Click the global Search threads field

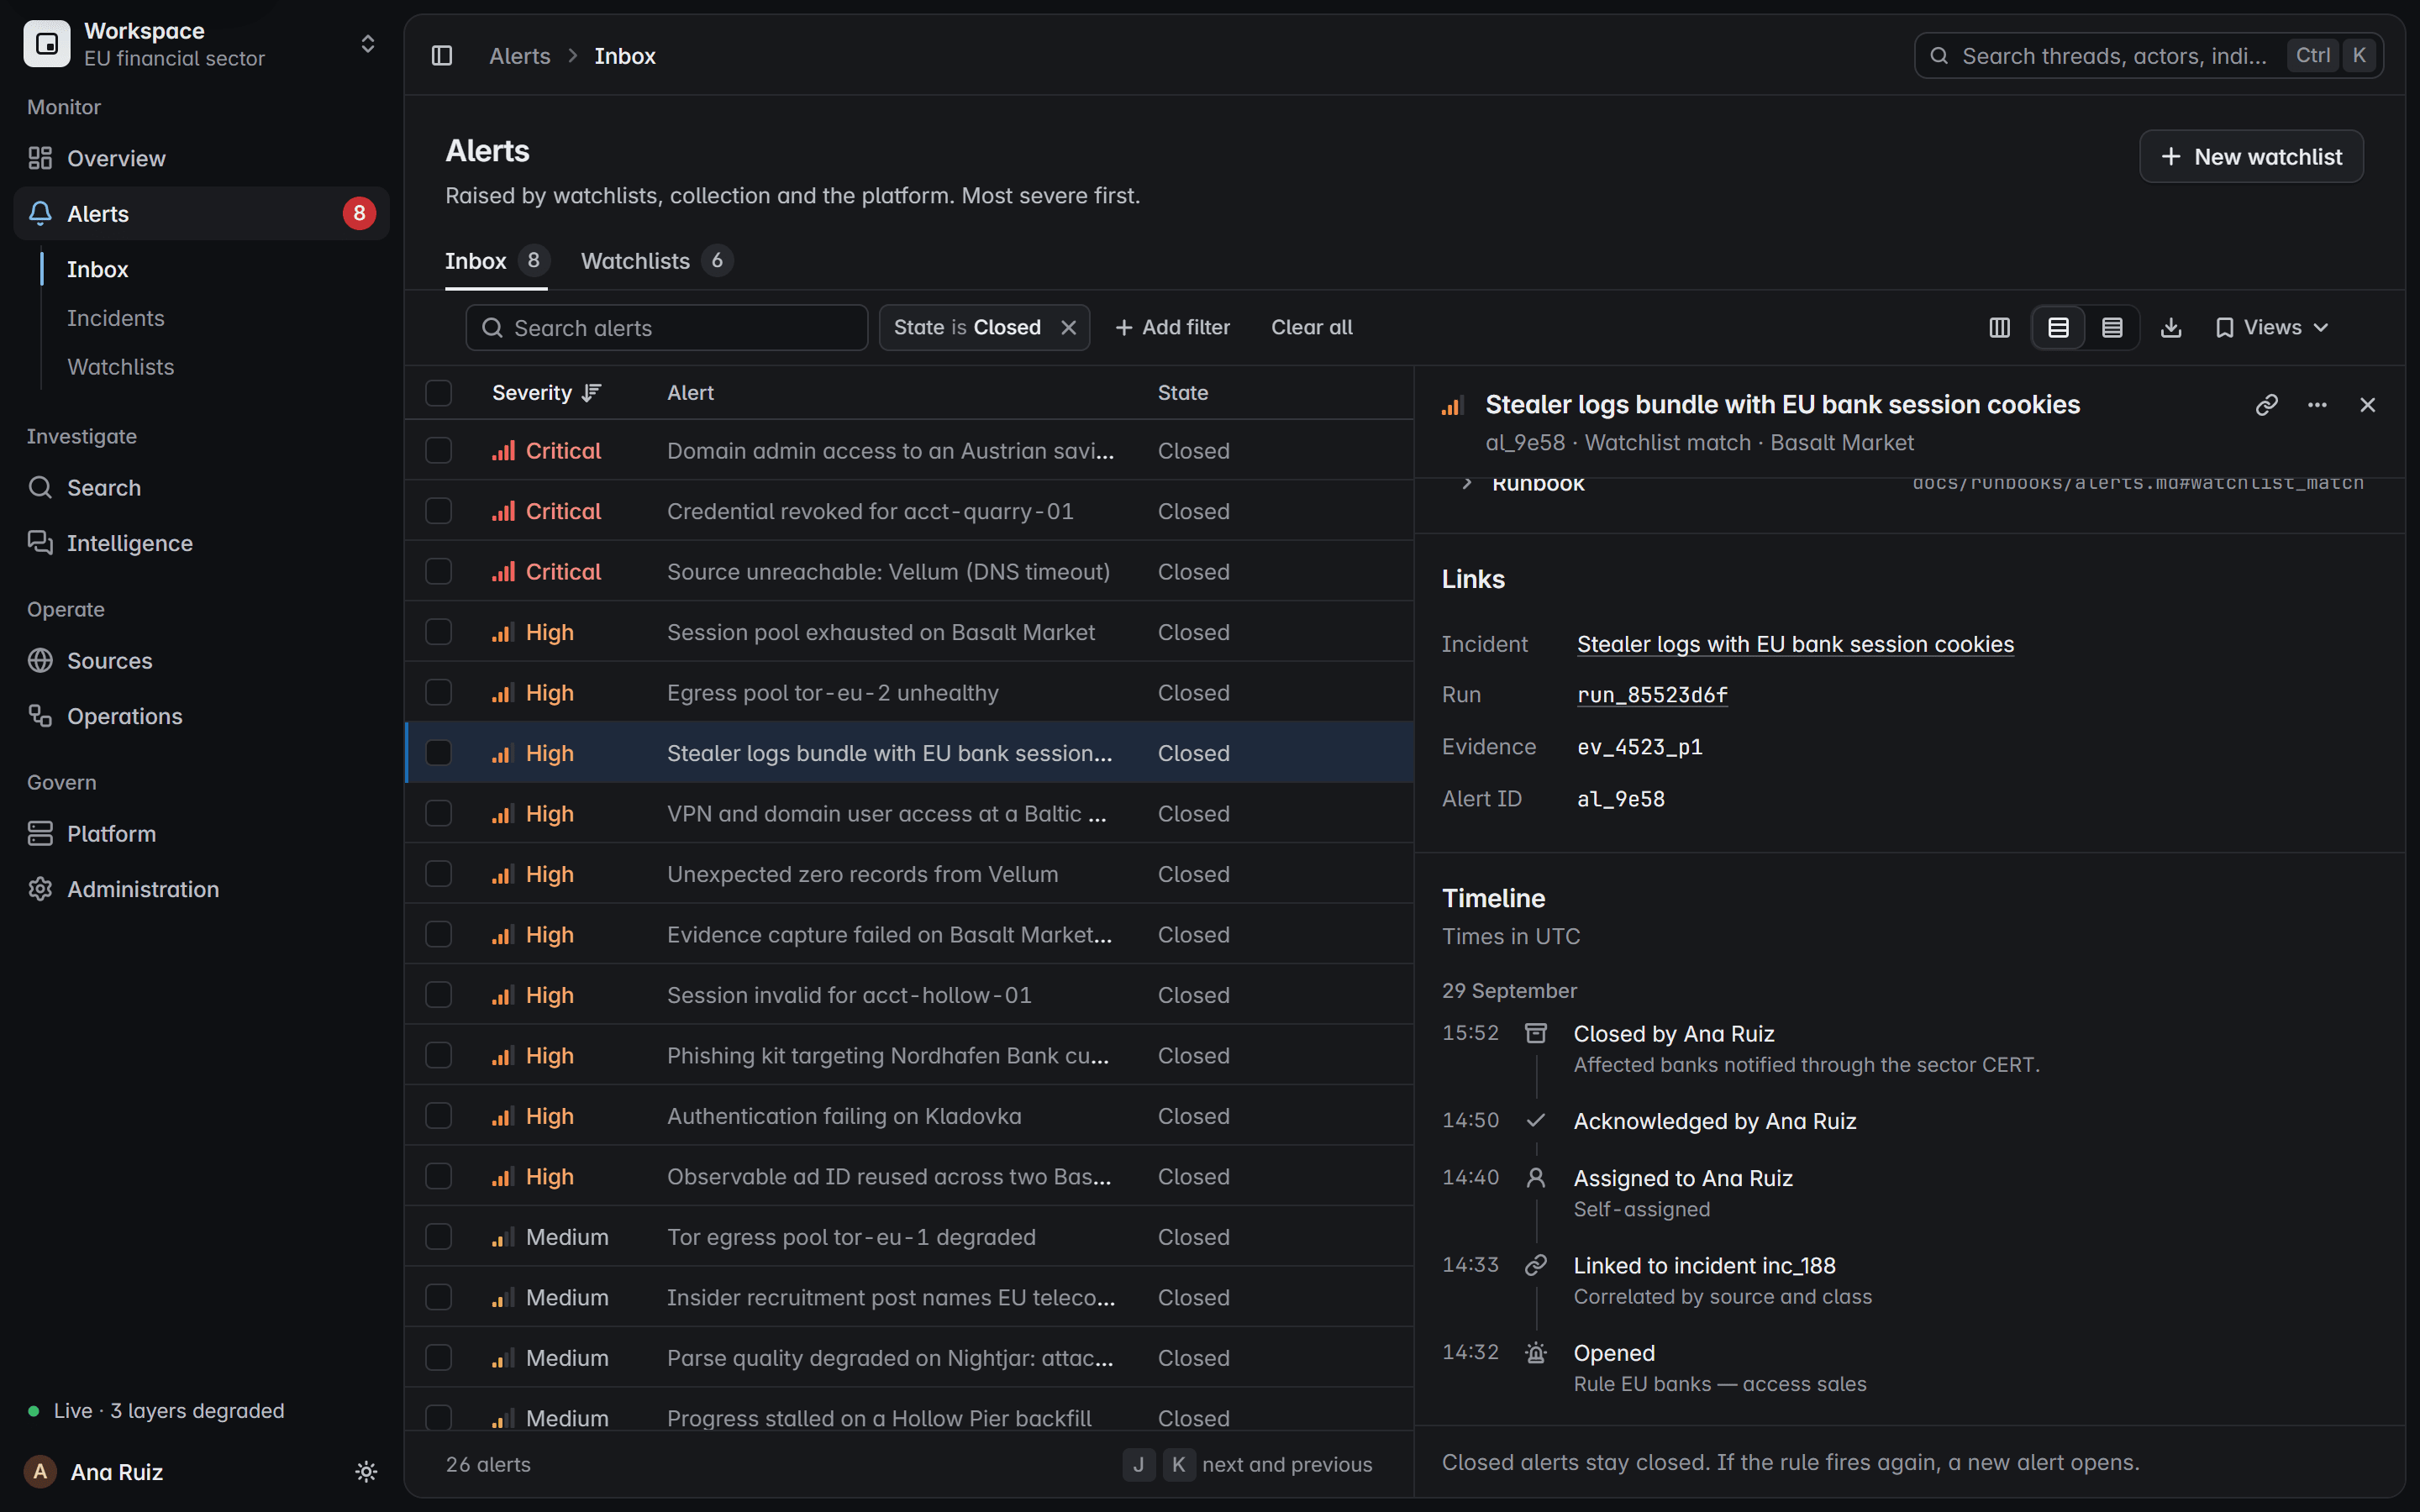point(2148,56)
